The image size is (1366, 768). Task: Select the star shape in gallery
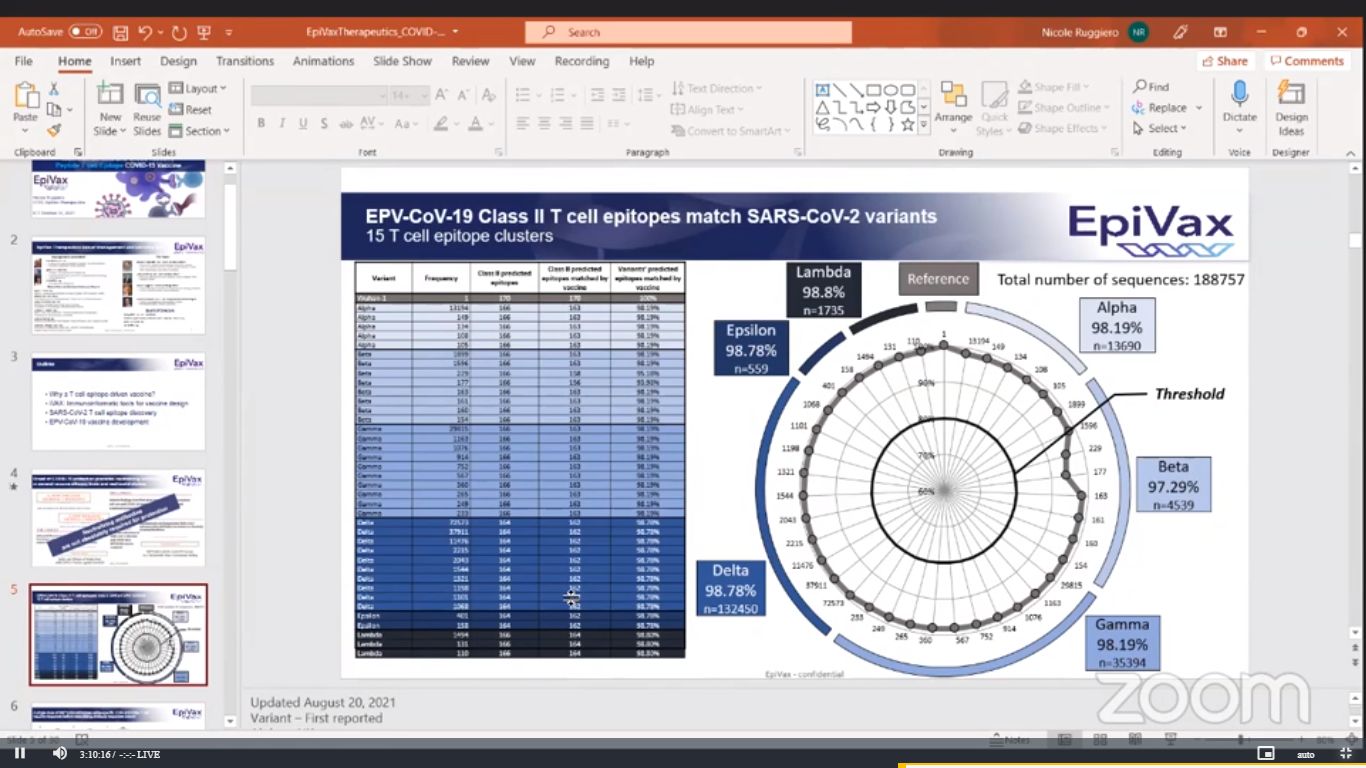(x=908, y=125)
